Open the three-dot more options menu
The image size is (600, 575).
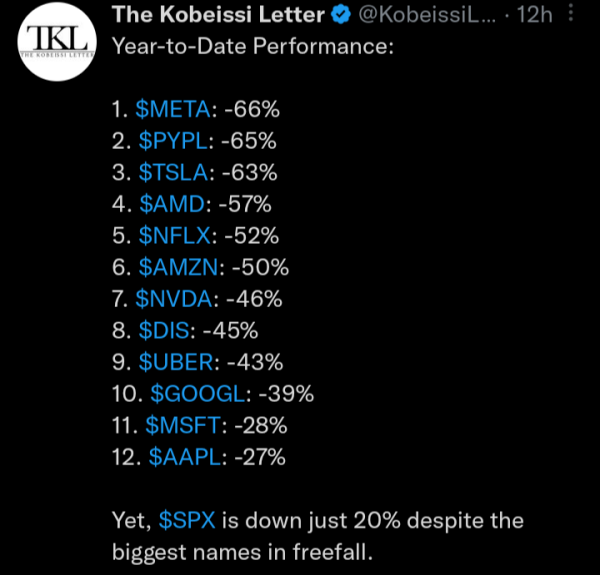pos(571,13)
